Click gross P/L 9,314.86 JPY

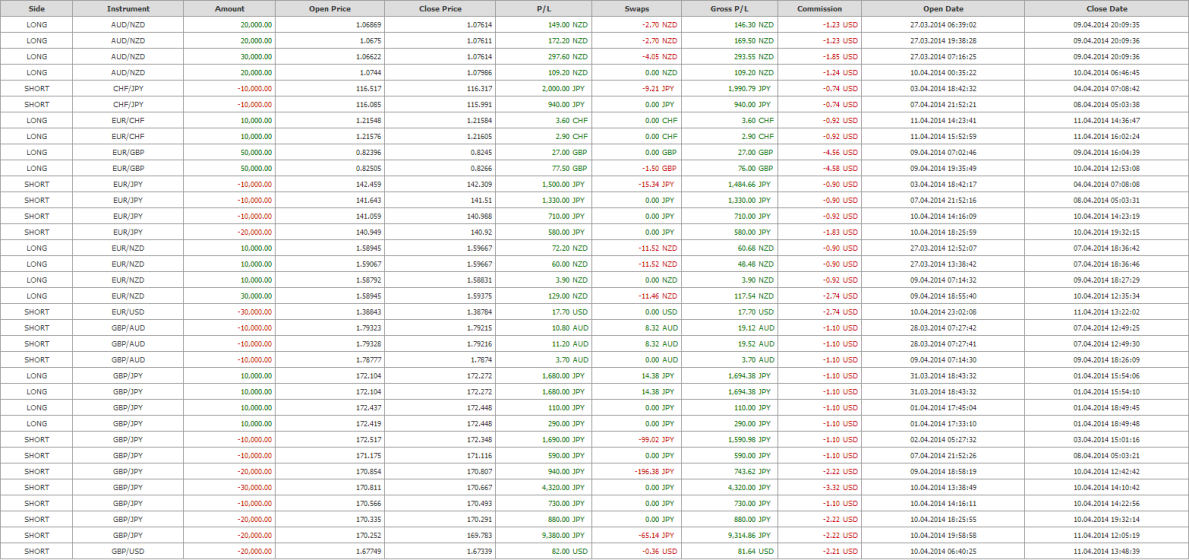click(x=749, y=534)
